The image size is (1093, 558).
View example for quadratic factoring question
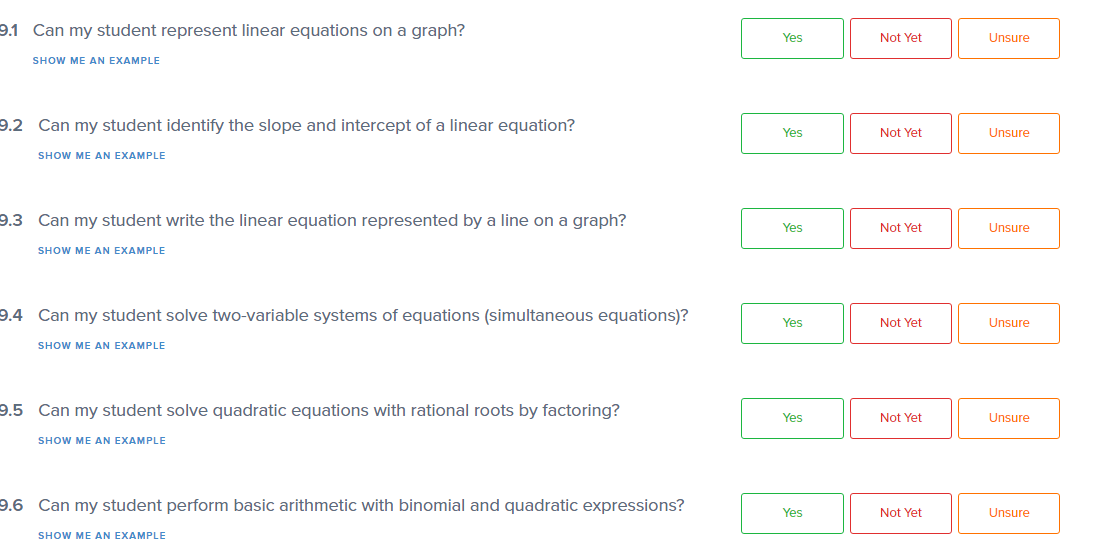coord(102,441)
